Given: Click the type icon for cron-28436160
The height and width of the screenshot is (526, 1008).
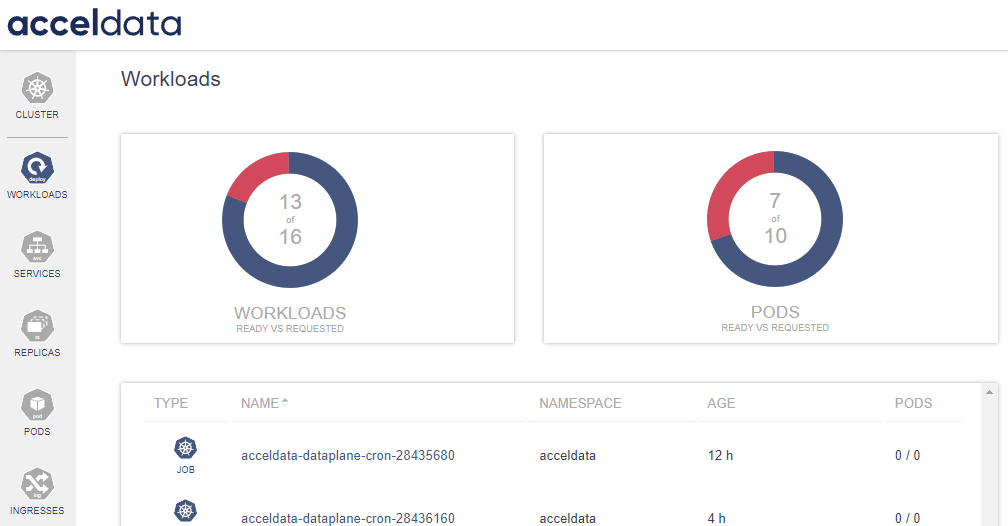Looking at the screenshot, I should pyautogui.click(x=186, y=511).
